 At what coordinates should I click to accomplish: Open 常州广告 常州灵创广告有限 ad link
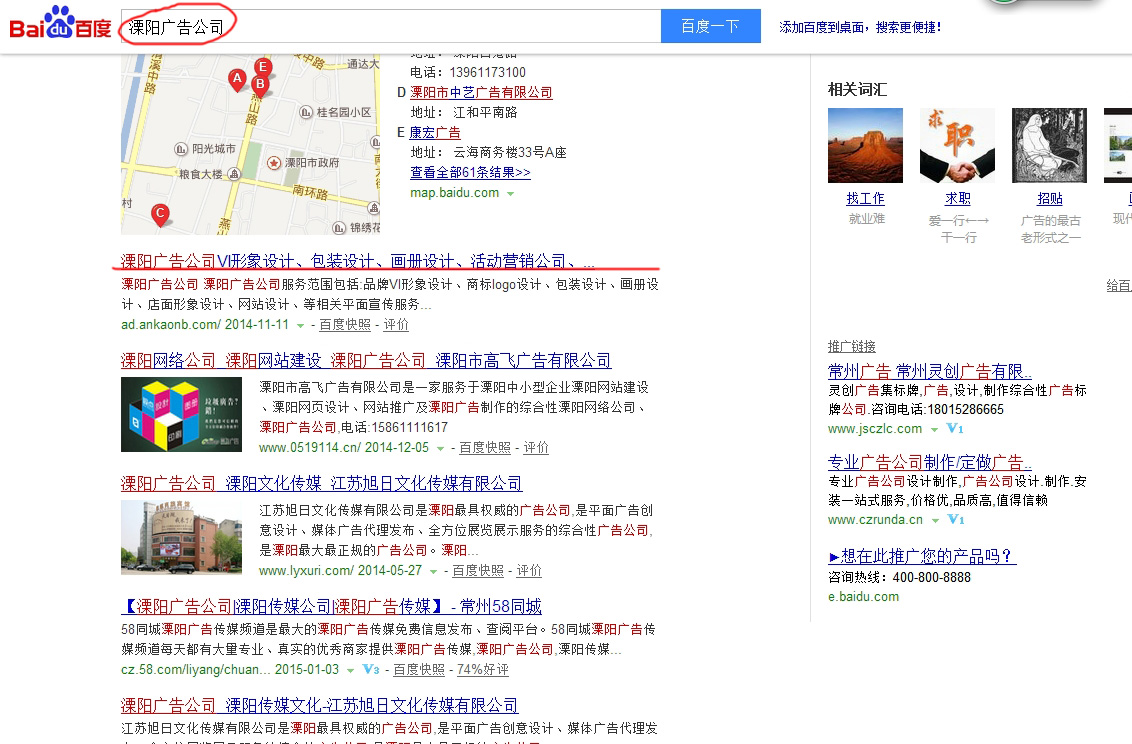(930, 372)
